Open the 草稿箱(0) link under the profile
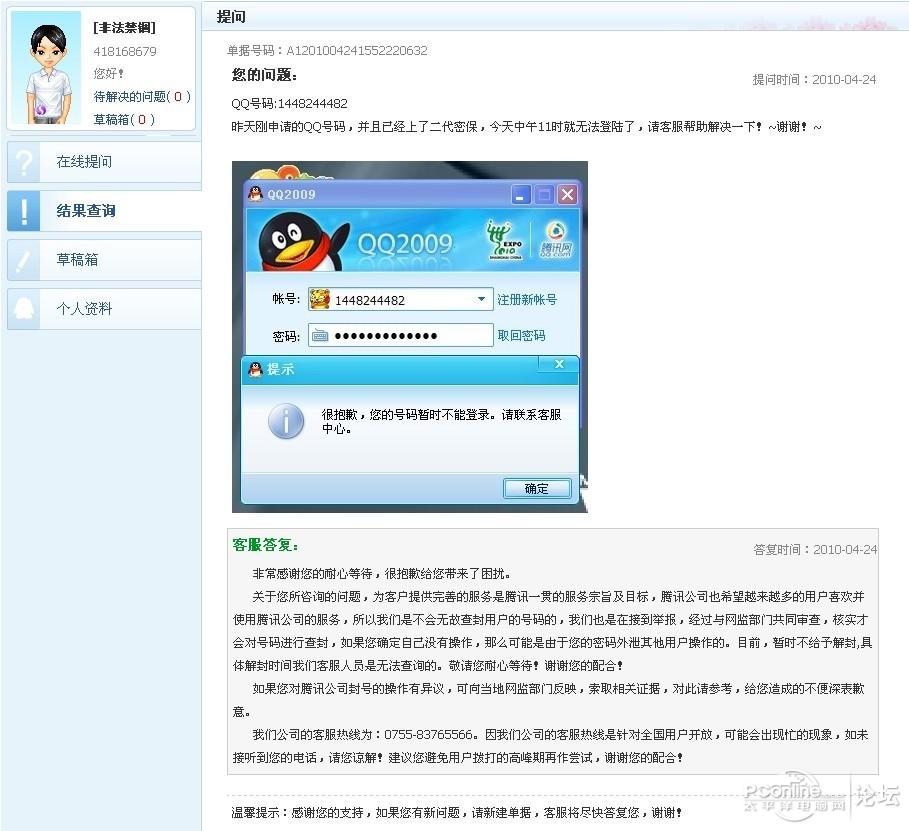This screenshot has width=909, height=831. pos(124,119)
